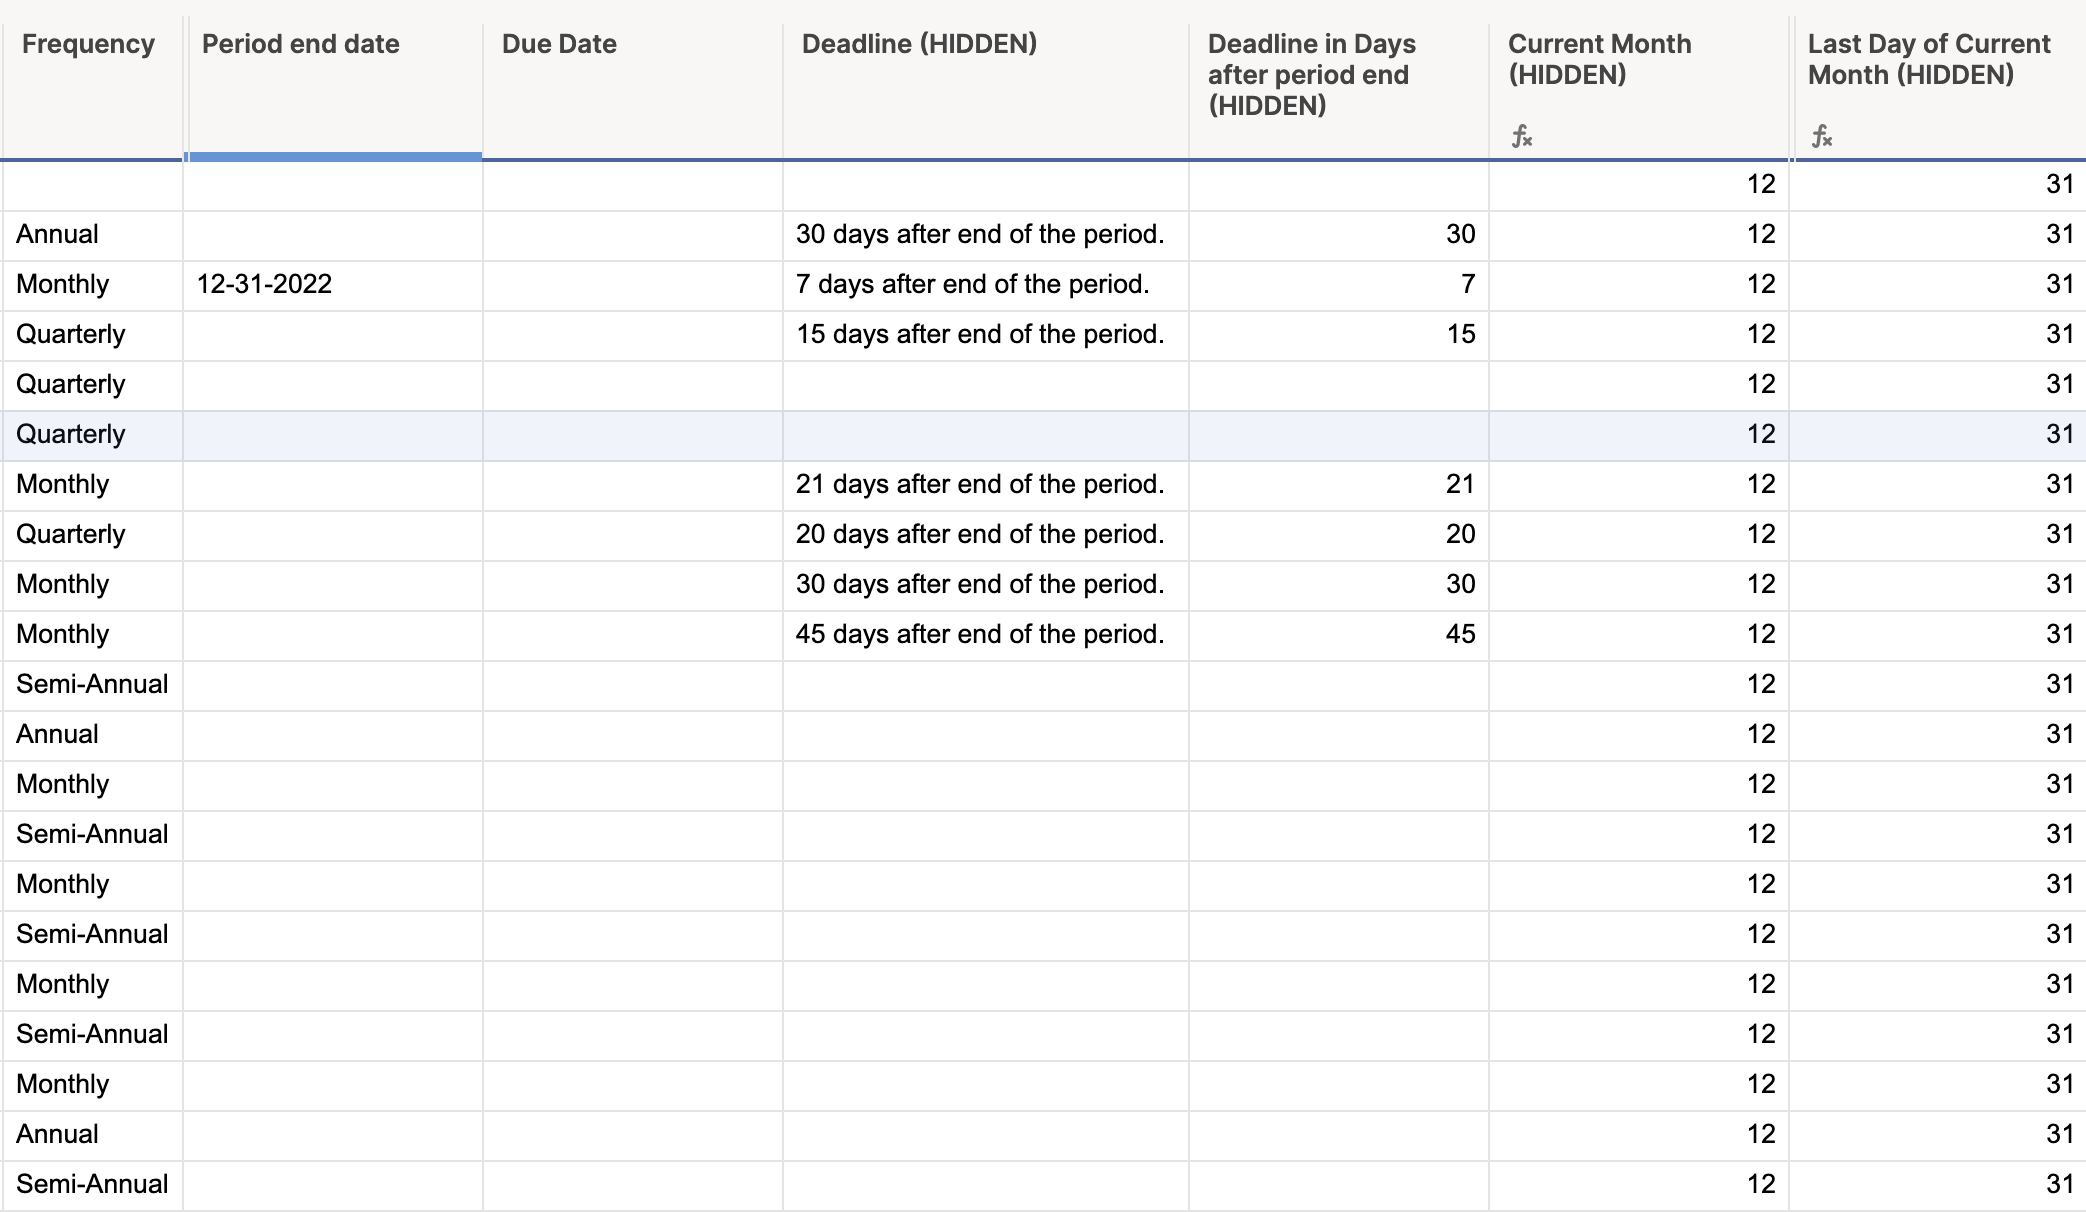Screen dimensions: 2086x1212
Task: Open the formula editor for Current Month column
Action: pos(1521,137)
